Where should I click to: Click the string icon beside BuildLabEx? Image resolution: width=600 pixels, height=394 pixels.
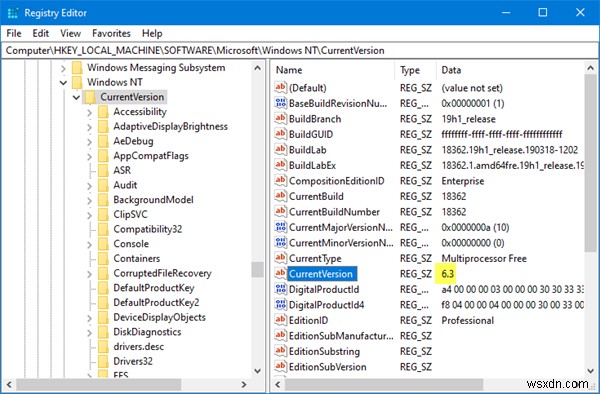(x=280, y=165)
